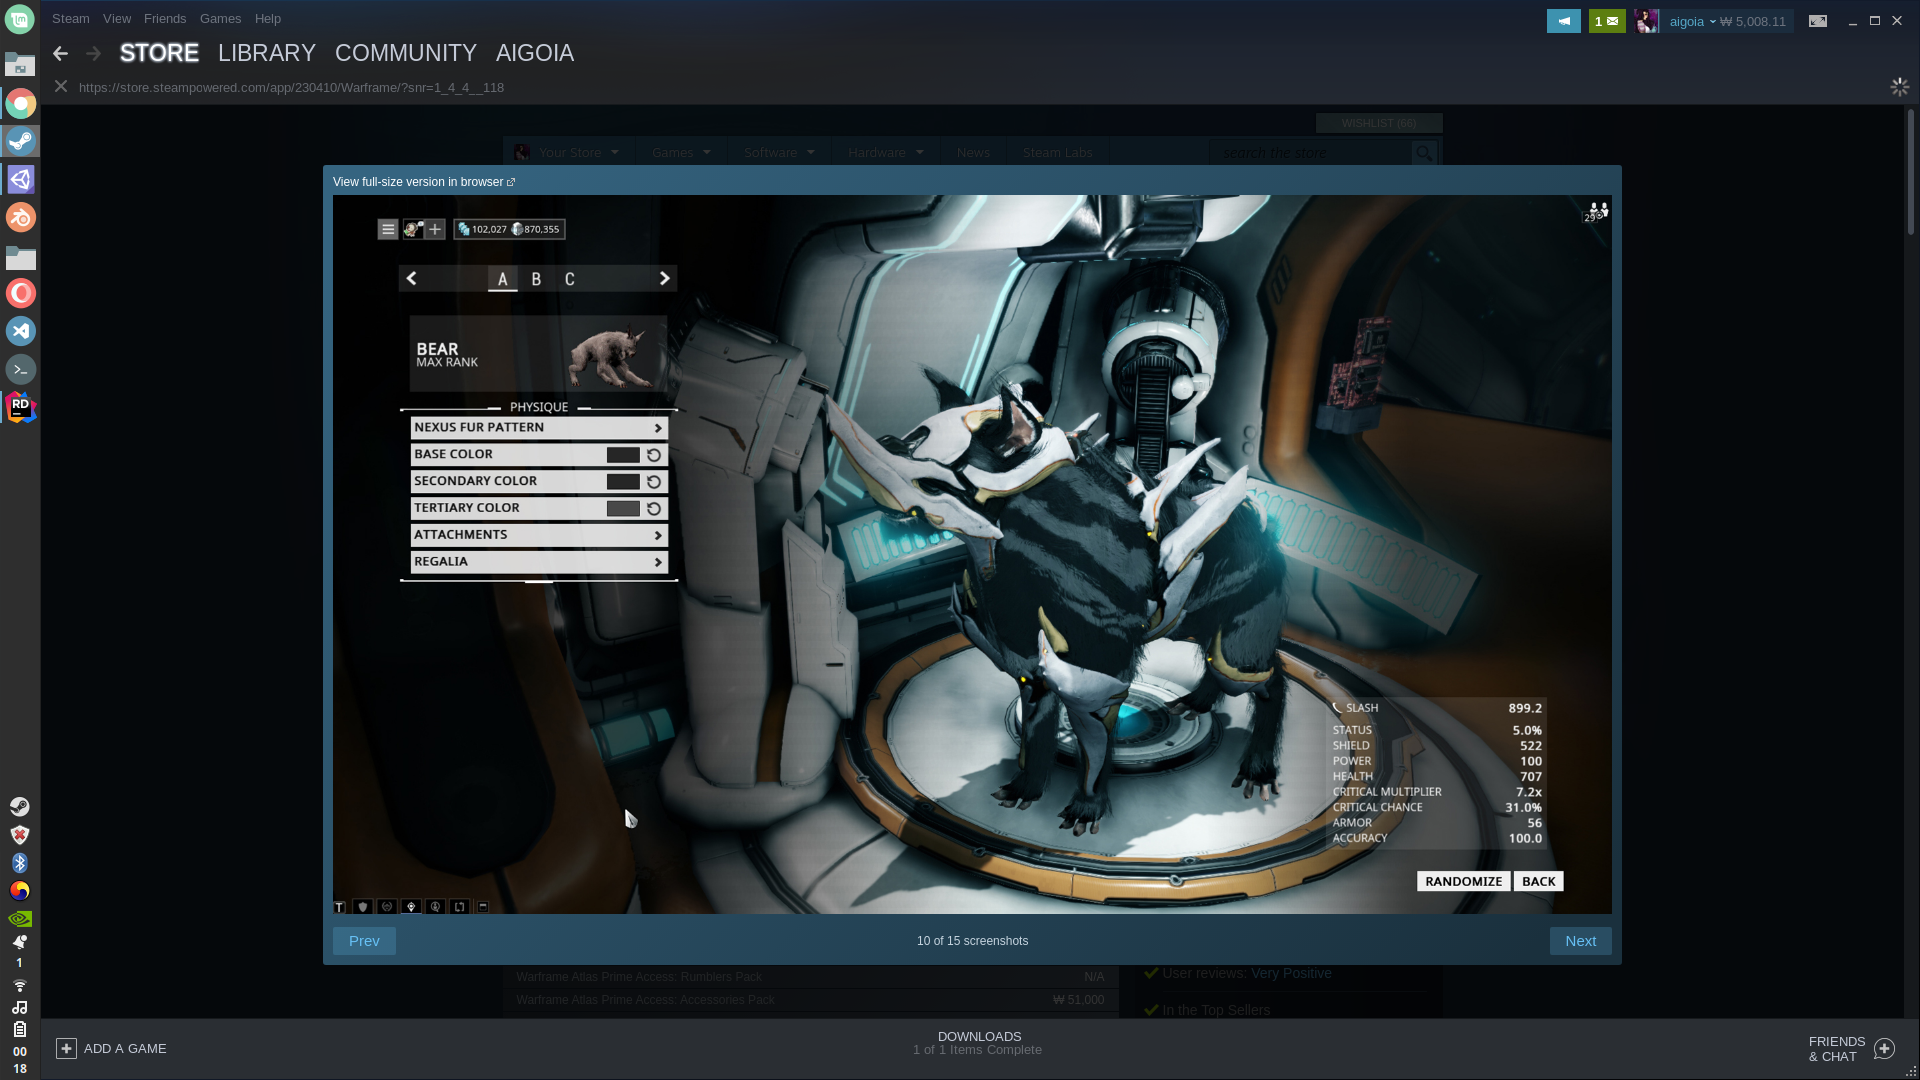
Task: Select Warframe Atlas Prime Access: Rumblers Pack row
Action: click(810, 977)
